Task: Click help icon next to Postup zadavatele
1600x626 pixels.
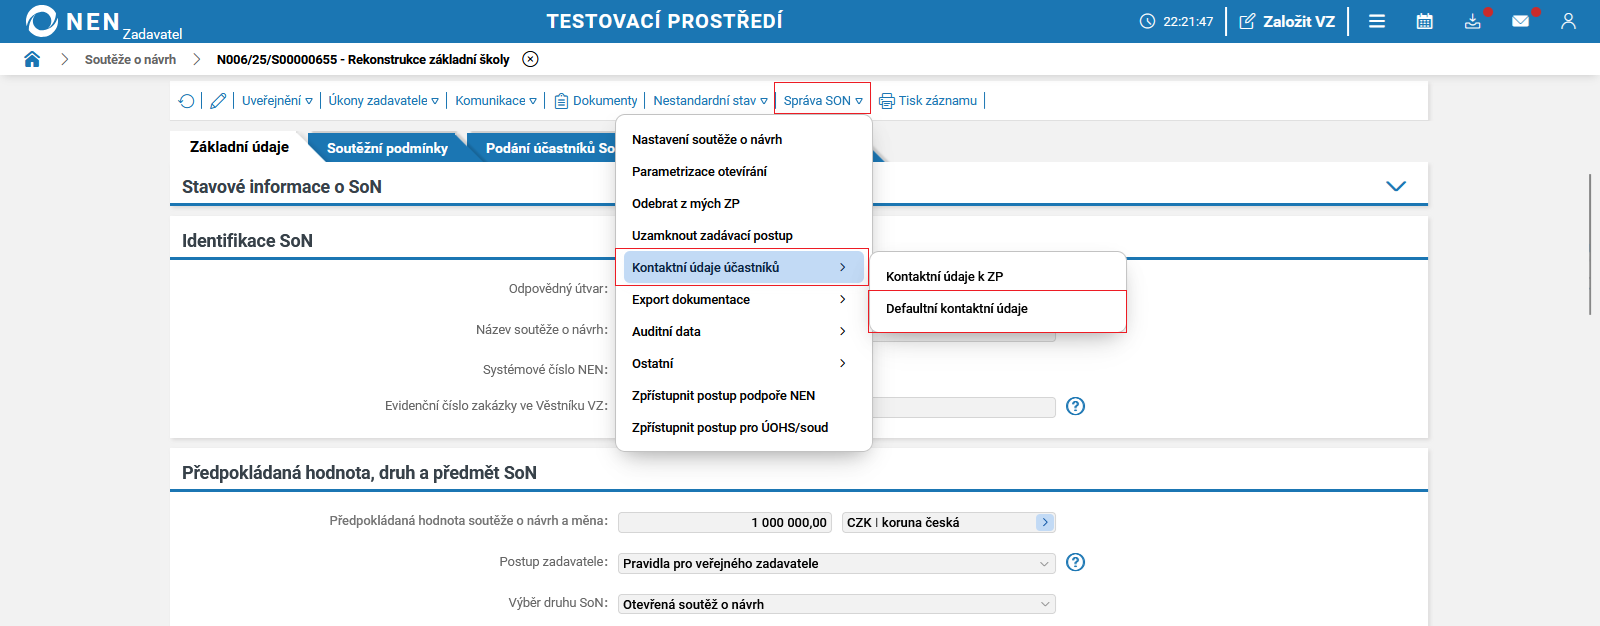Action: tap(1075, 562)
